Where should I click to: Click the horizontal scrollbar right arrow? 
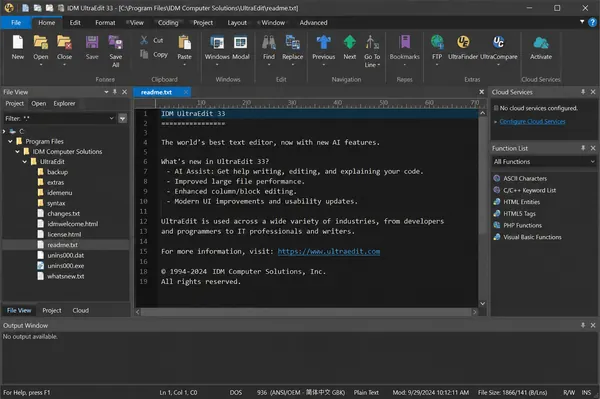pos(474,312)
